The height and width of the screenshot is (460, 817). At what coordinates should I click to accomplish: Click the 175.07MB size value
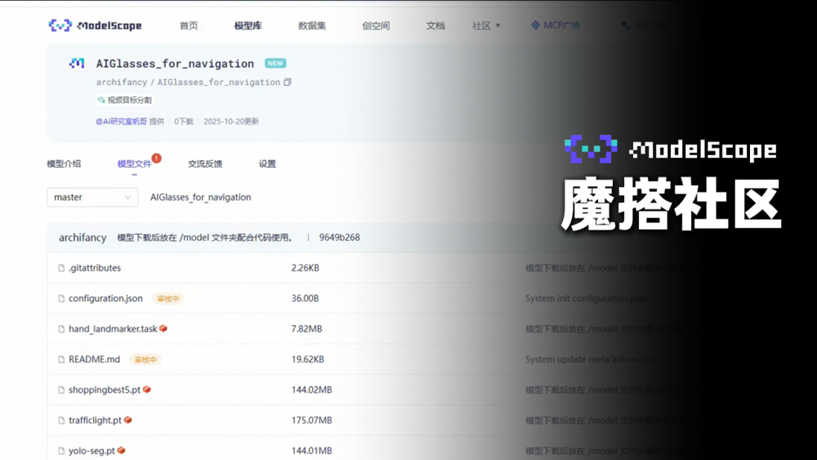point(312,420)
